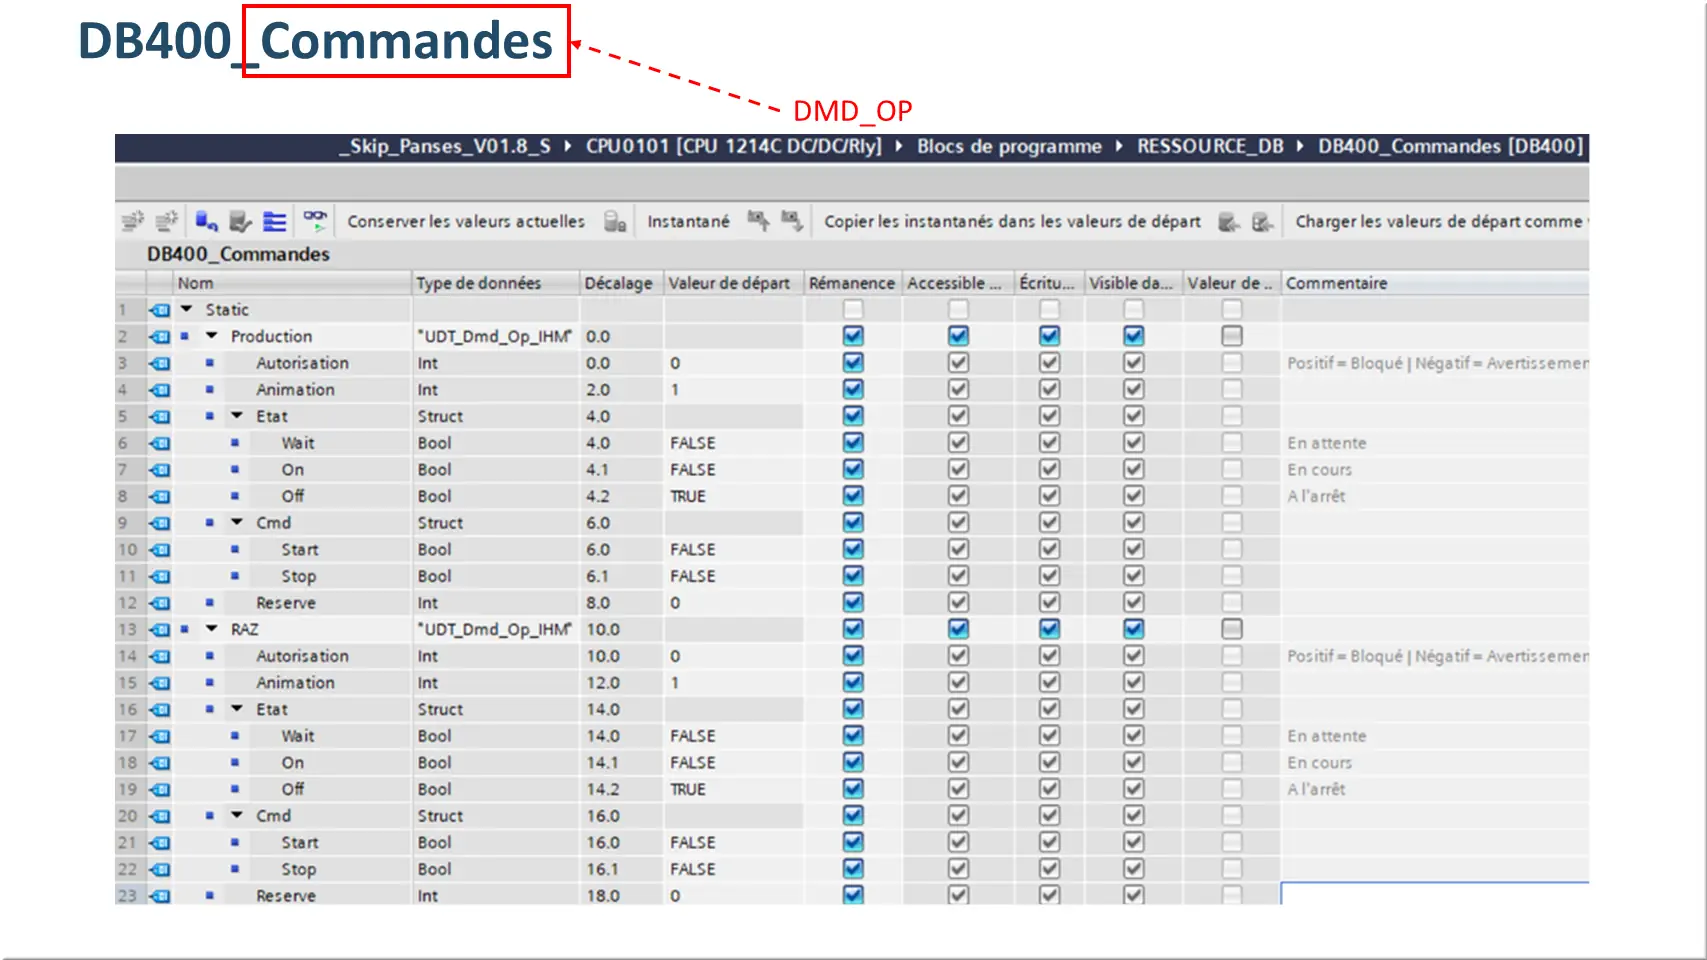Click the Type de données column header

tap(496, 283)
